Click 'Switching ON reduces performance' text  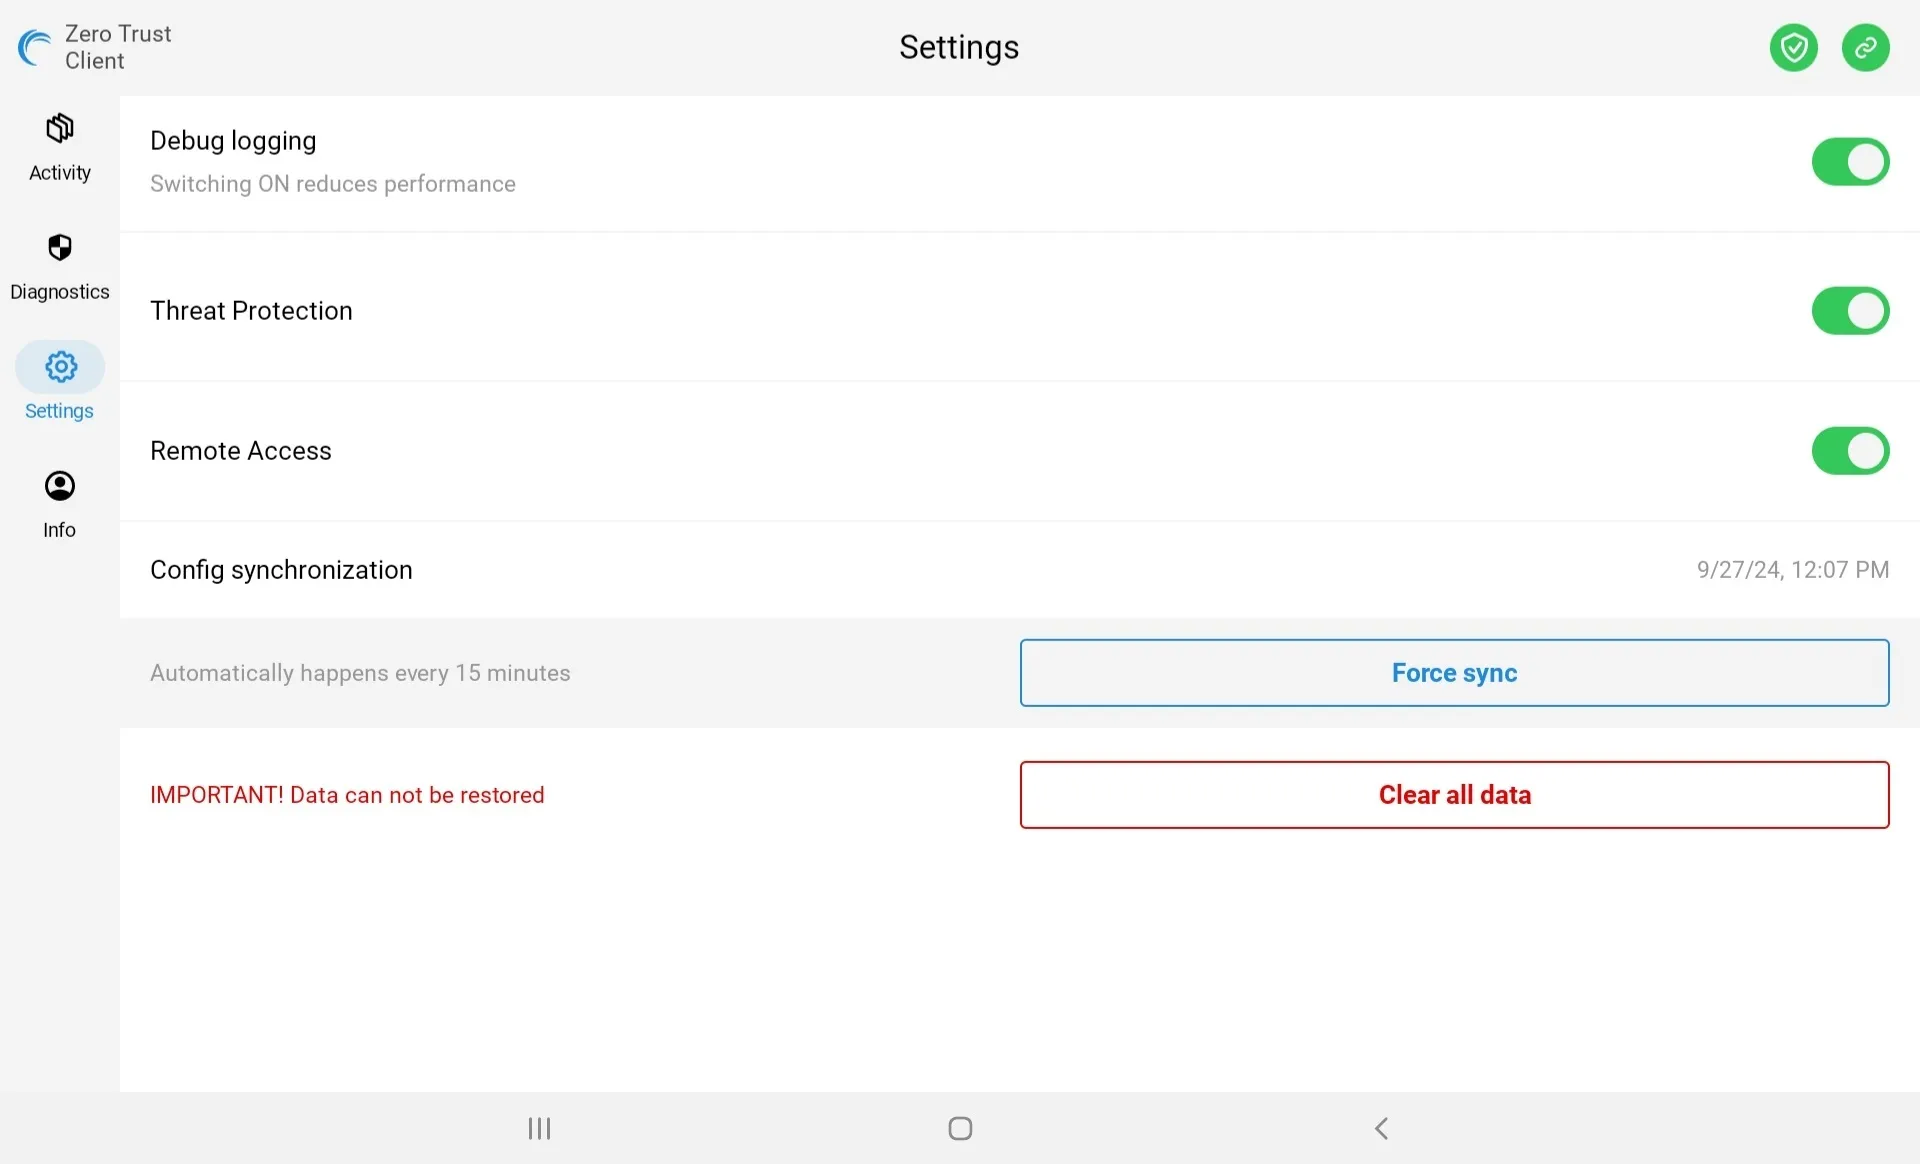[x=333, y=184]
